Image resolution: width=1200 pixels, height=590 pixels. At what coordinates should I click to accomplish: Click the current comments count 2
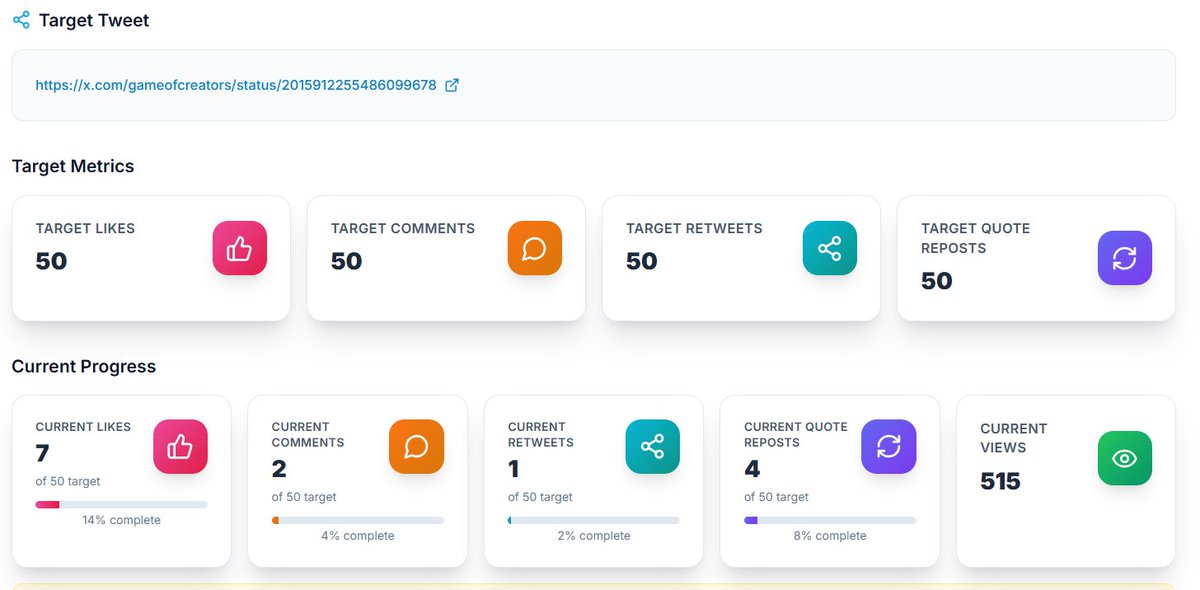279,469
